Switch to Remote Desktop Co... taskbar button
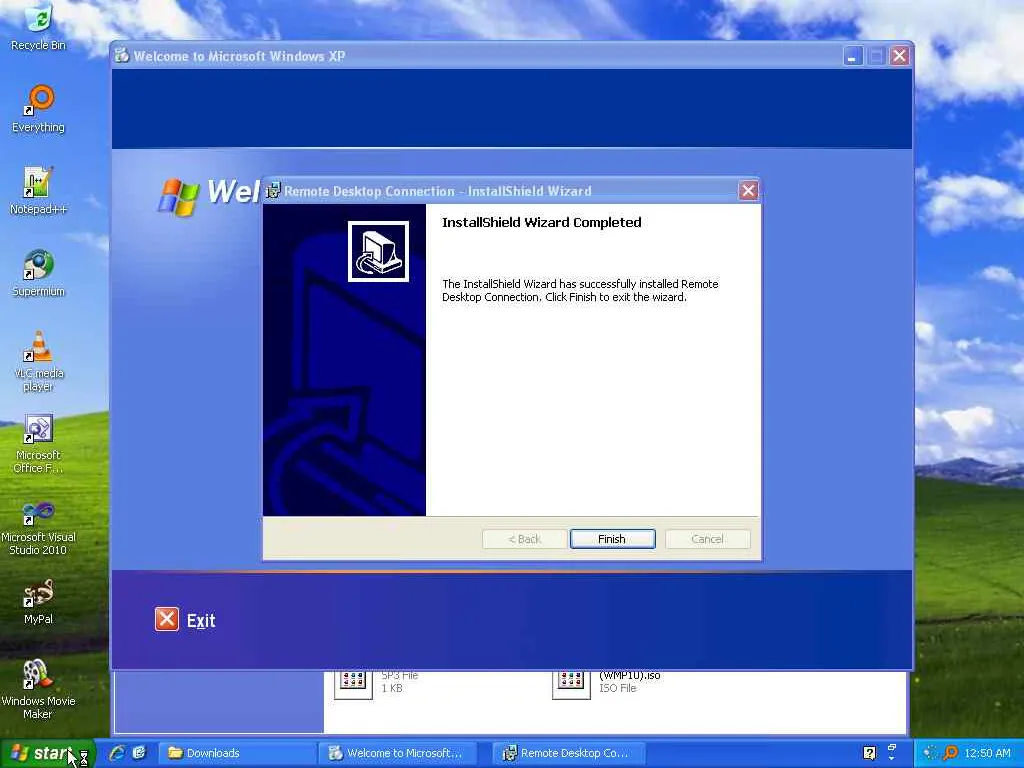This screenshot has width=1024, height=768. [x=571, y=753]
